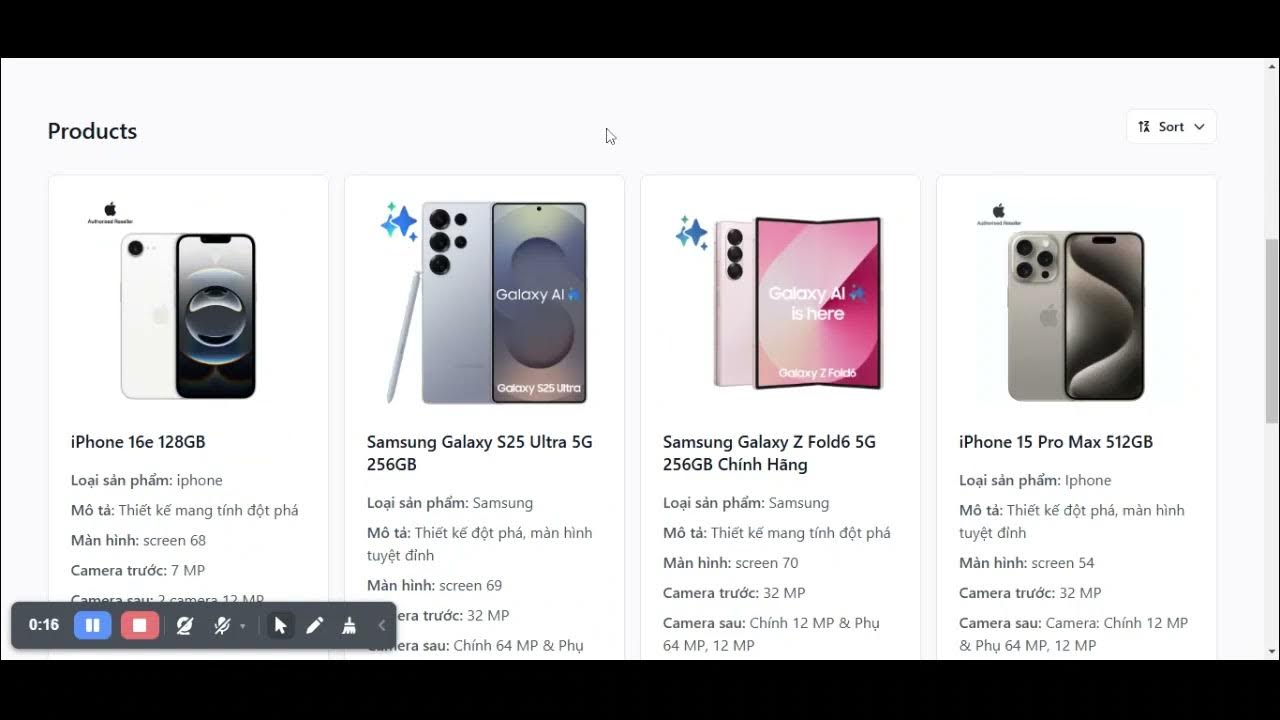The image size is (1280, 720).
Task: Open the Sort dropdown
Action: (x=1171, y=127)
